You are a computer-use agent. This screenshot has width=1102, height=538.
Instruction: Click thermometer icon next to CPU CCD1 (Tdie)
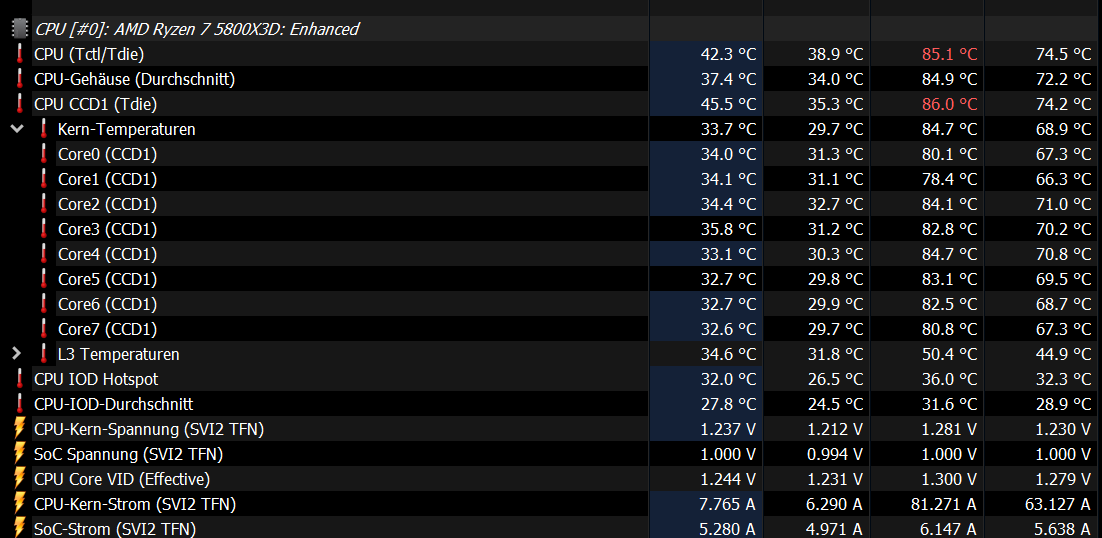(x=20, y=104)
